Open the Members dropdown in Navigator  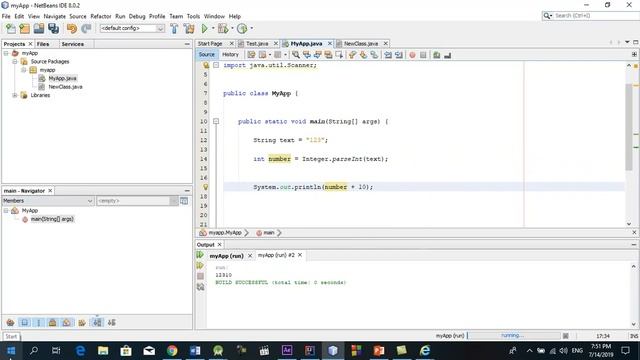point(90,201)
